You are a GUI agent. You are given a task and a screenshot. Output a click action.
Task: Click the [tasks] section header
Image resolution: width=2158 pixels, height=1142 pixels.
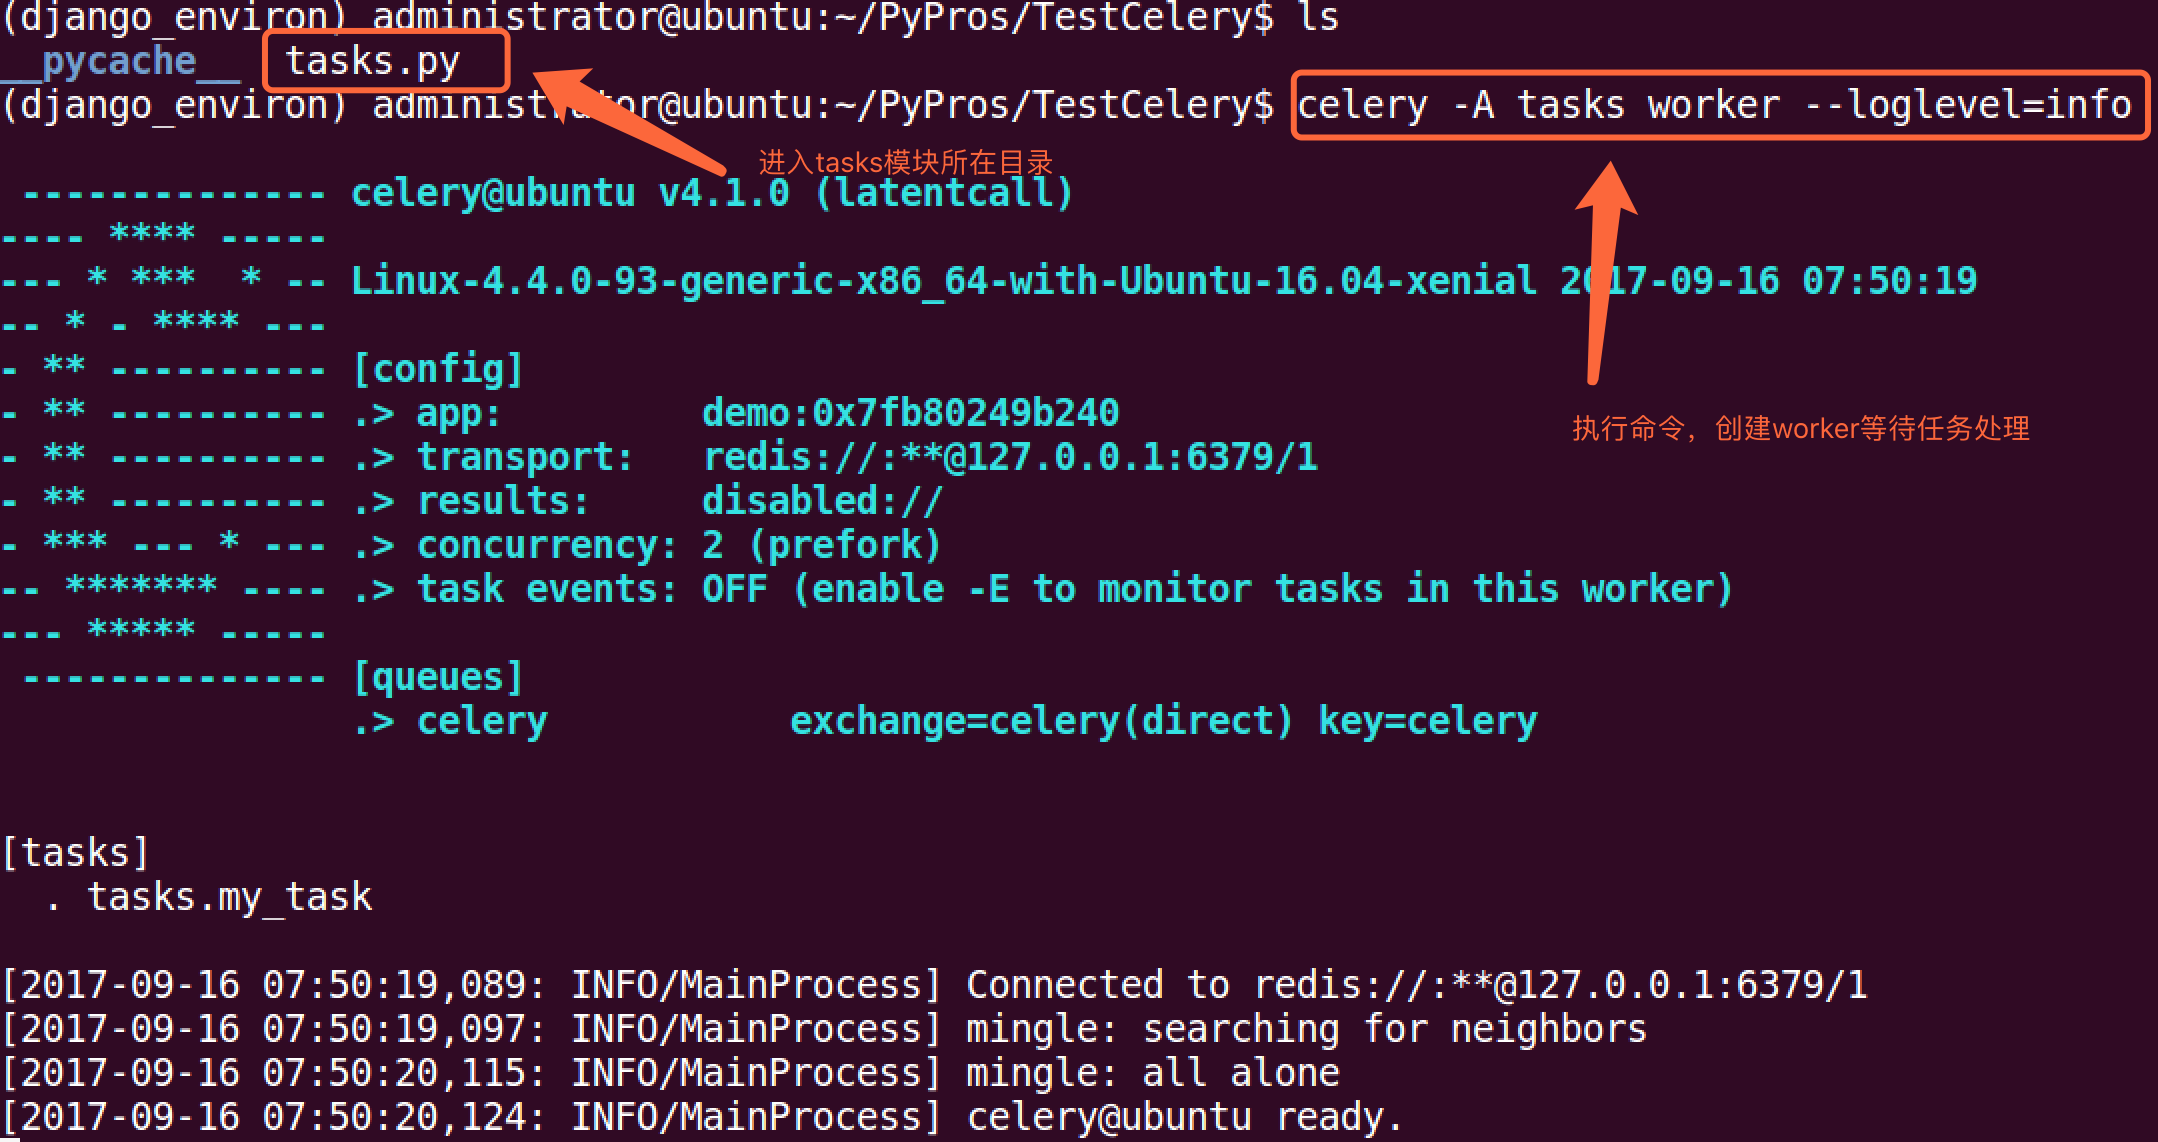coord(76,853)
